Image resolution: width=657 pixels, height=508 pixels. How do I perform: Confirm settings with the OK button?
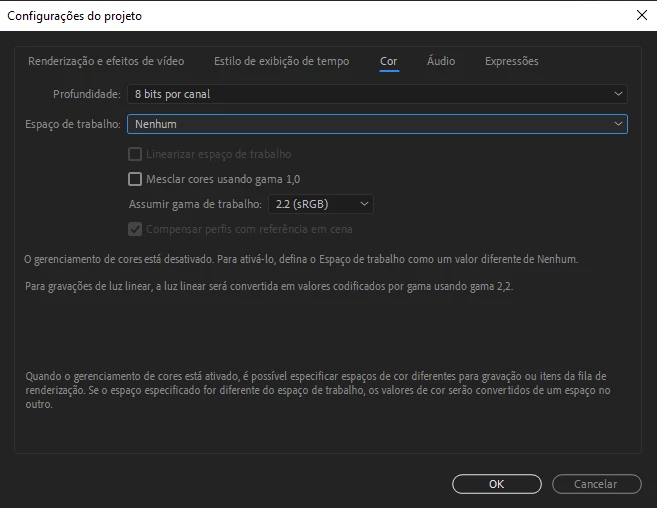coord(497,484)
